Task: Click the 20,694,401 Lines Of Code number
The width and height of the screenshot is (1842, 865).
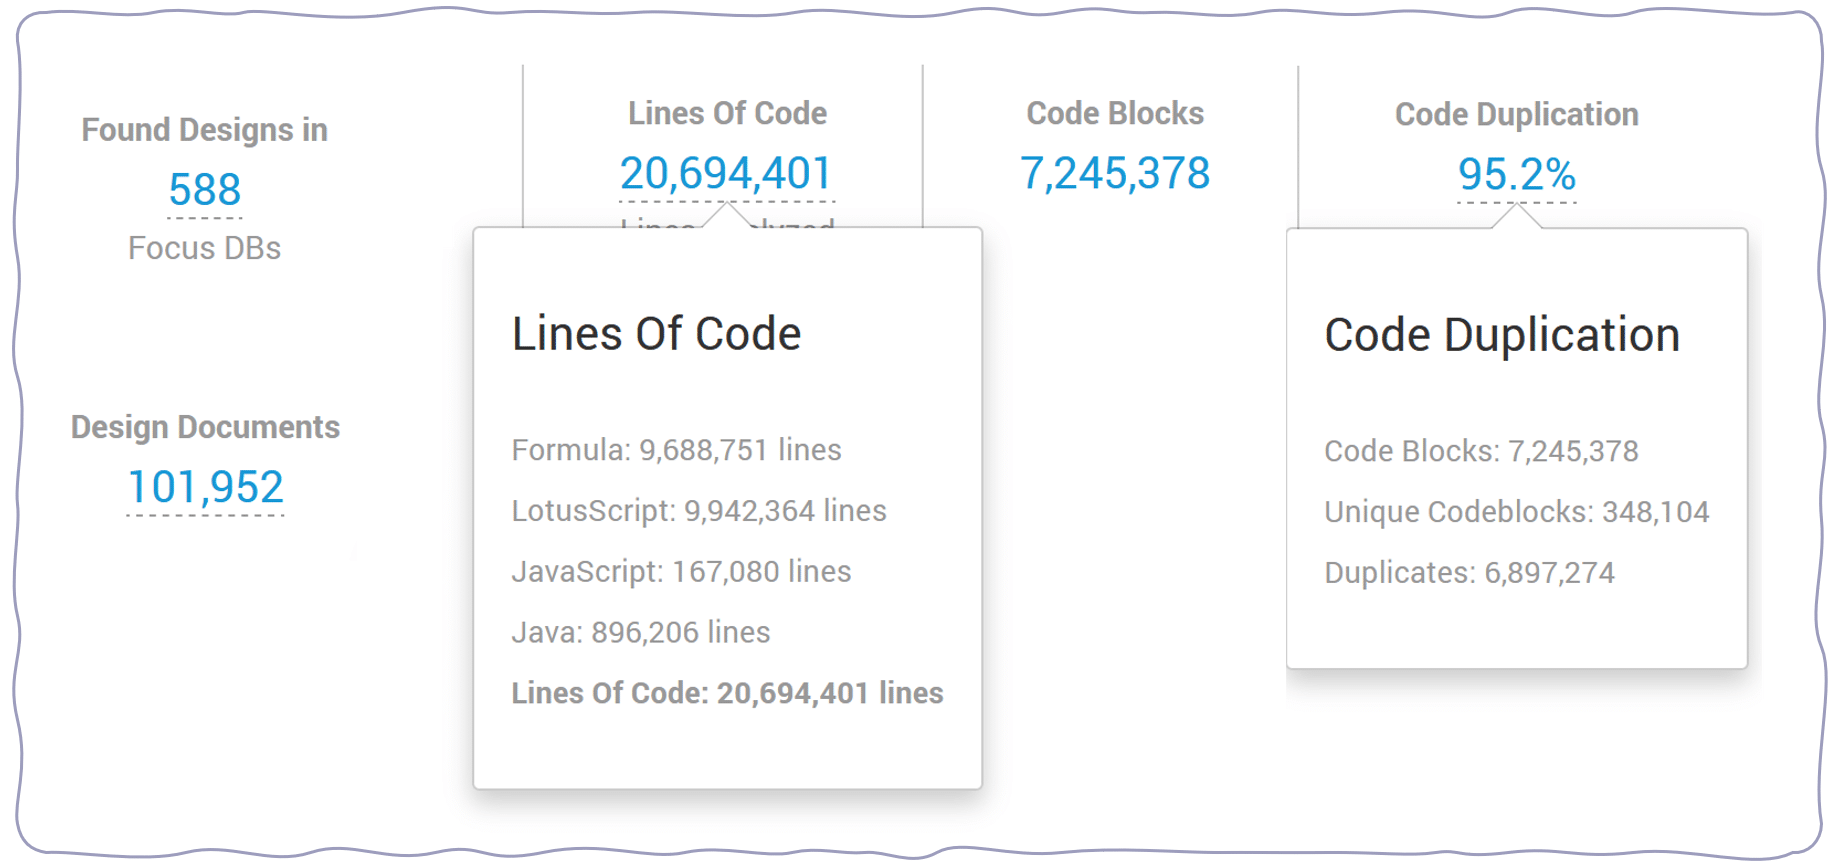Action: (726, 174)
